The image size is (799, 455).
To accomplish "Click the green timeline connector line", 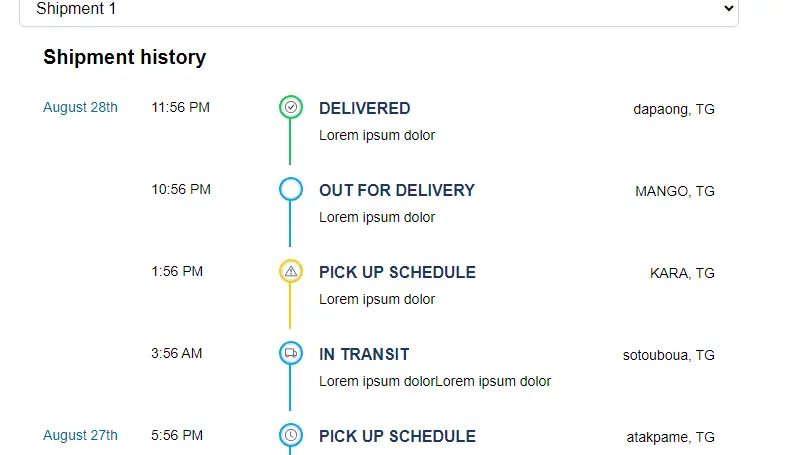I will click(290, 143).
